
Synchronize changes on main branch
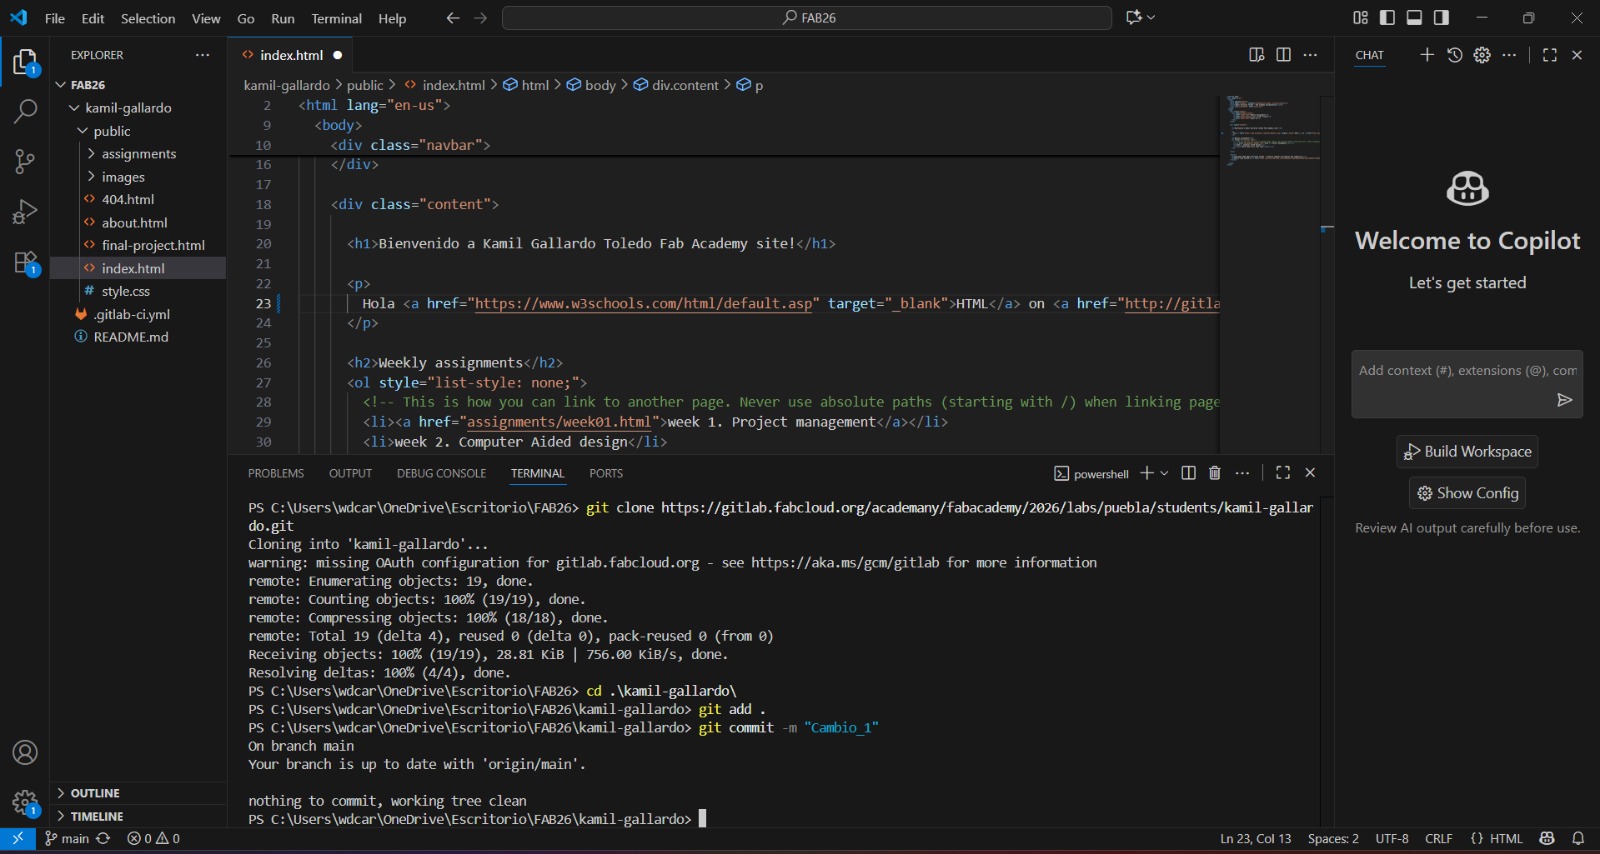tap(103, 838)
